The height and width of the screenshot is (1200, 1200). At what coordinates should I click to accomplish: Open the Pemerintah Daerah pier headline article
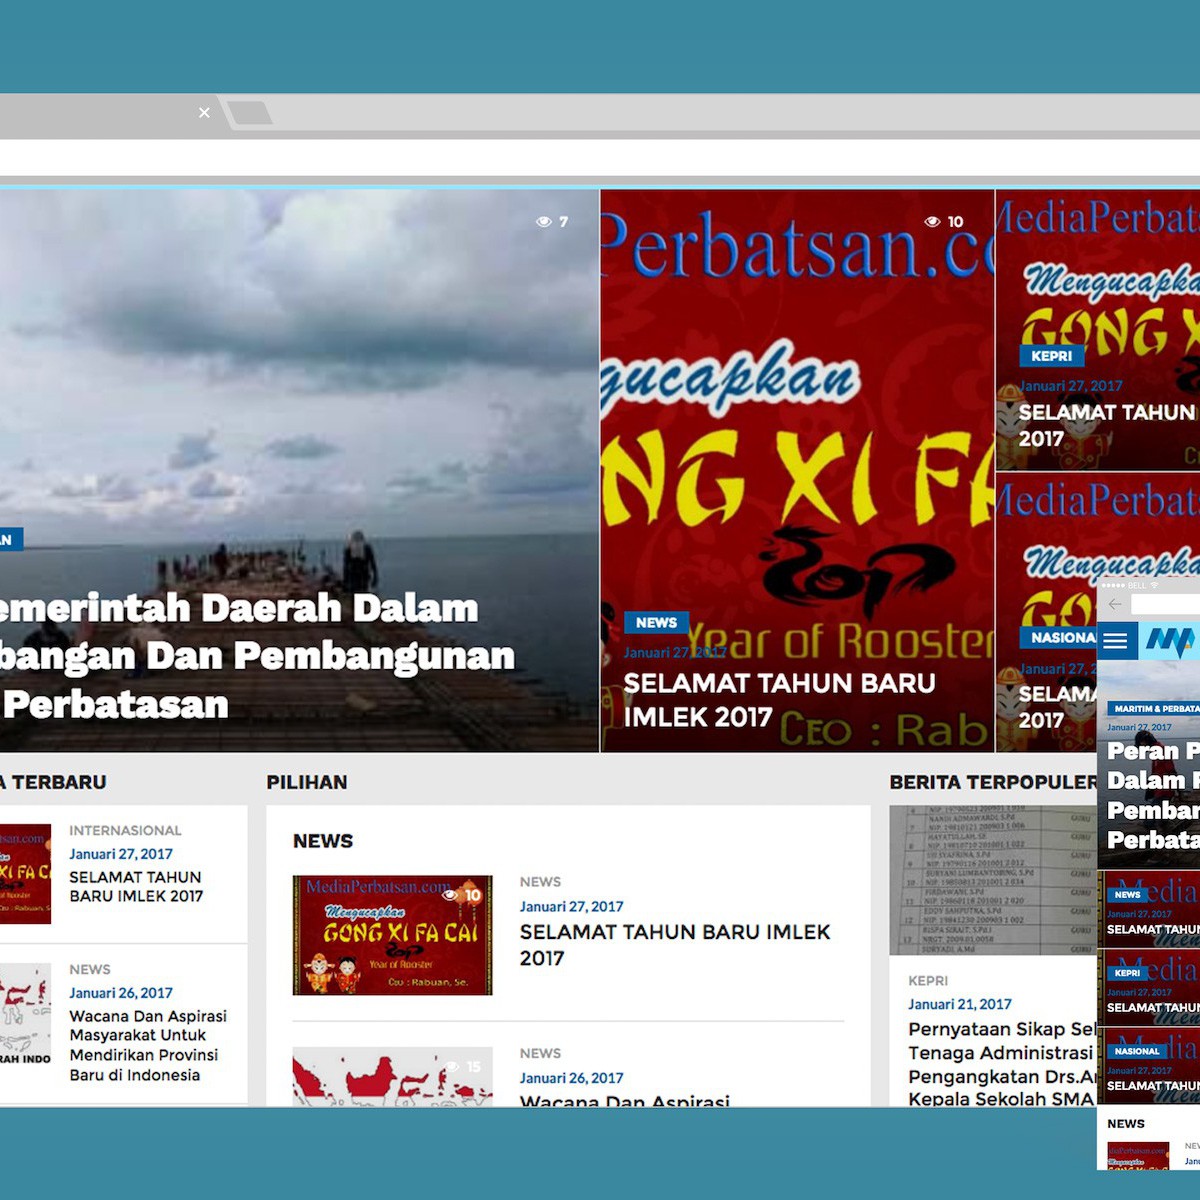click(250, 656)
